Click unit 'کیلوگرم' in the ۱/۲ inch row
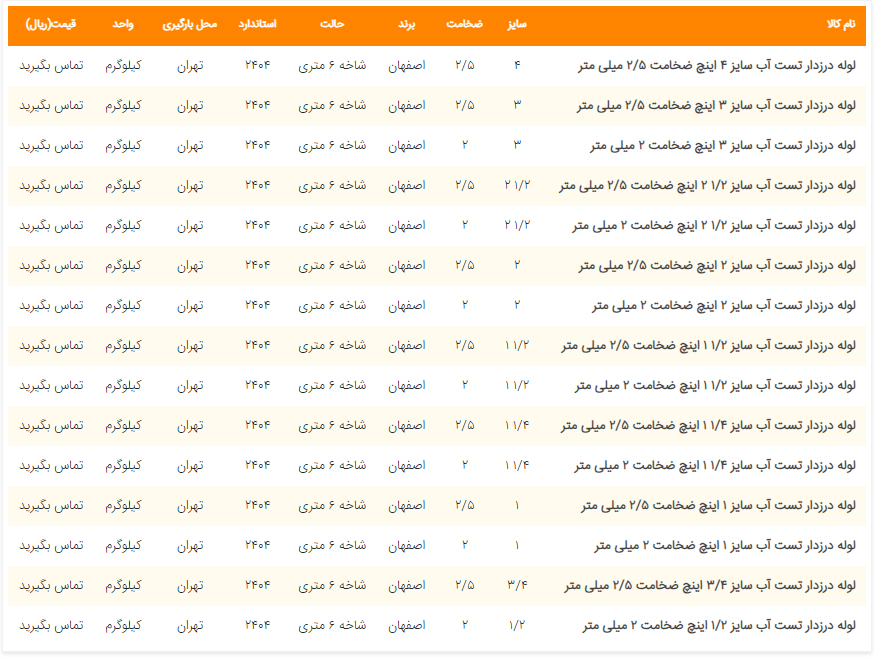 (123, 626)
